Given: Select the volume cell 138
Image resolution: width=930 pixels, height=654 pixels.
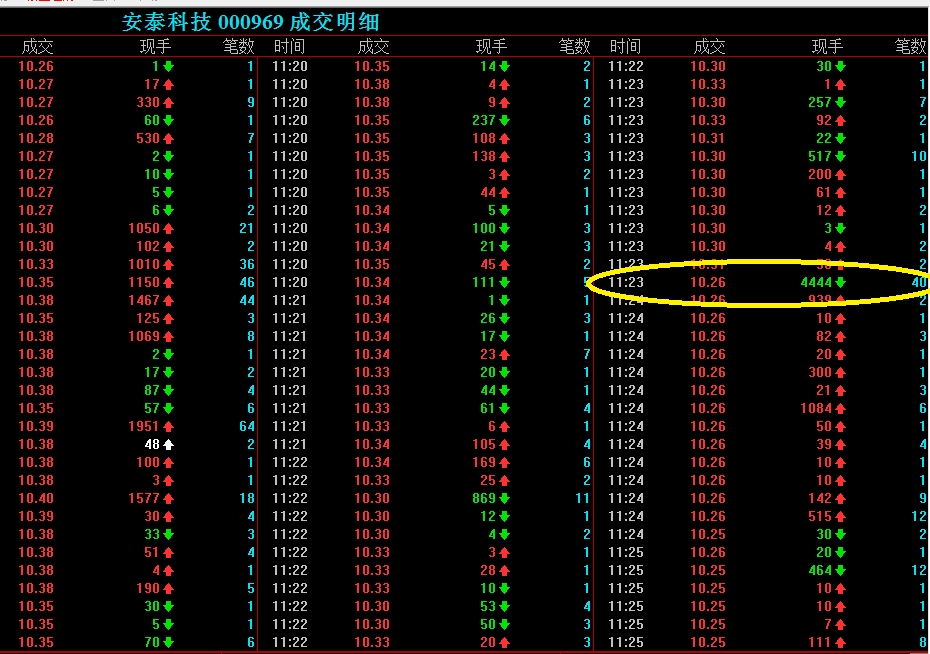Looking at the screenshot, I should [x=484, y=157].
